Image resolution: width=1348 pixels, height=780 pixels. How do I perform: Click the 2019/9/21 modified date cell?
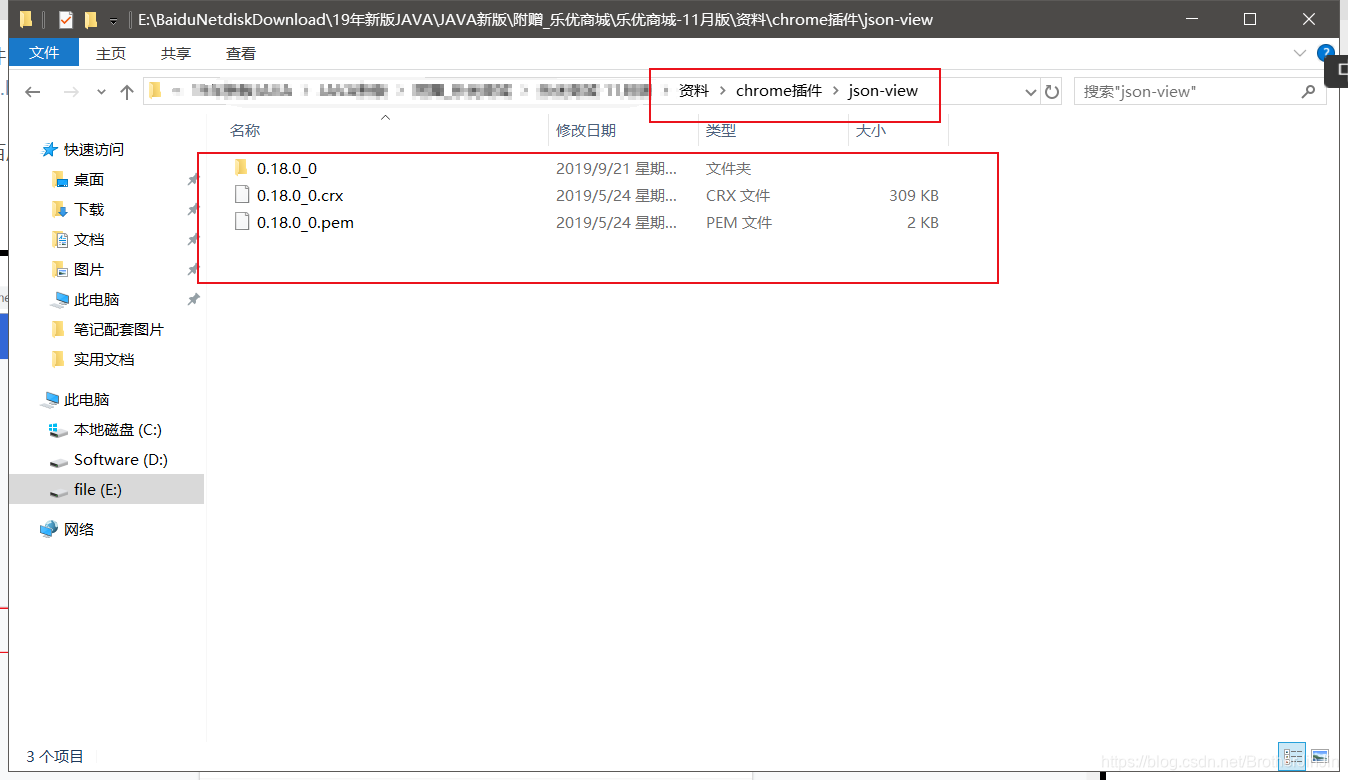pos(616,169)
